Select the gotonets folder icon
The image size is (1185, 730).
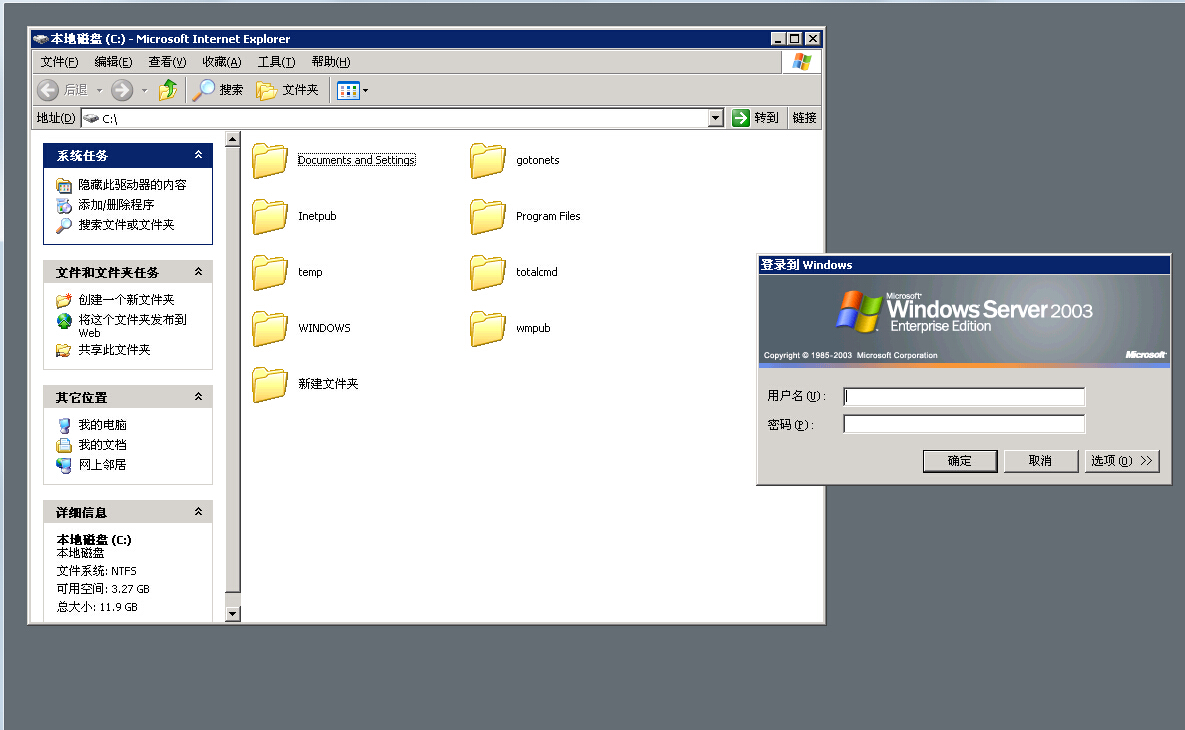[487, 160]
